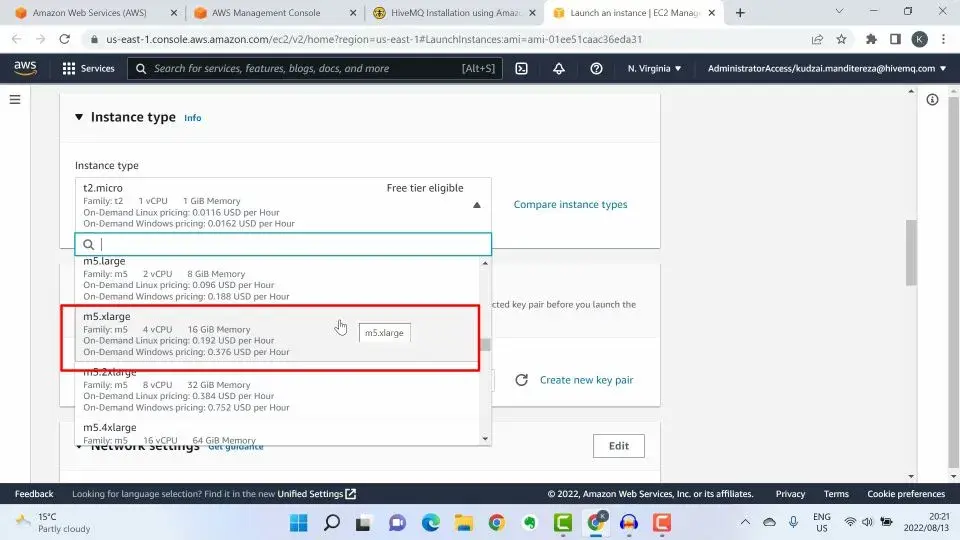Open the Feedback link
Screen dimensions: 960x540
pos(34,494)
